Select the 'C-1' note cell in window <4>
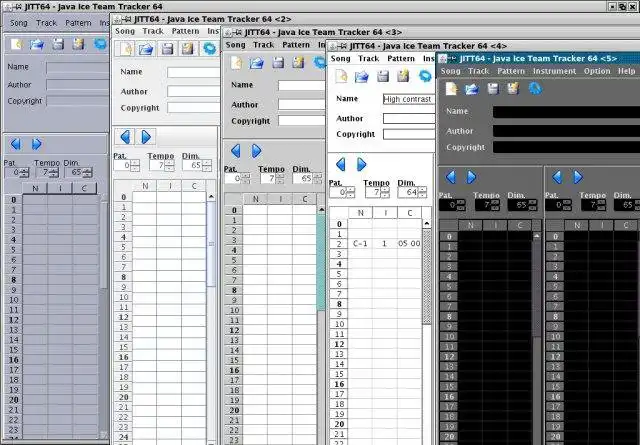This screenshot has height=445, width=640. click(x=360, y=243)
